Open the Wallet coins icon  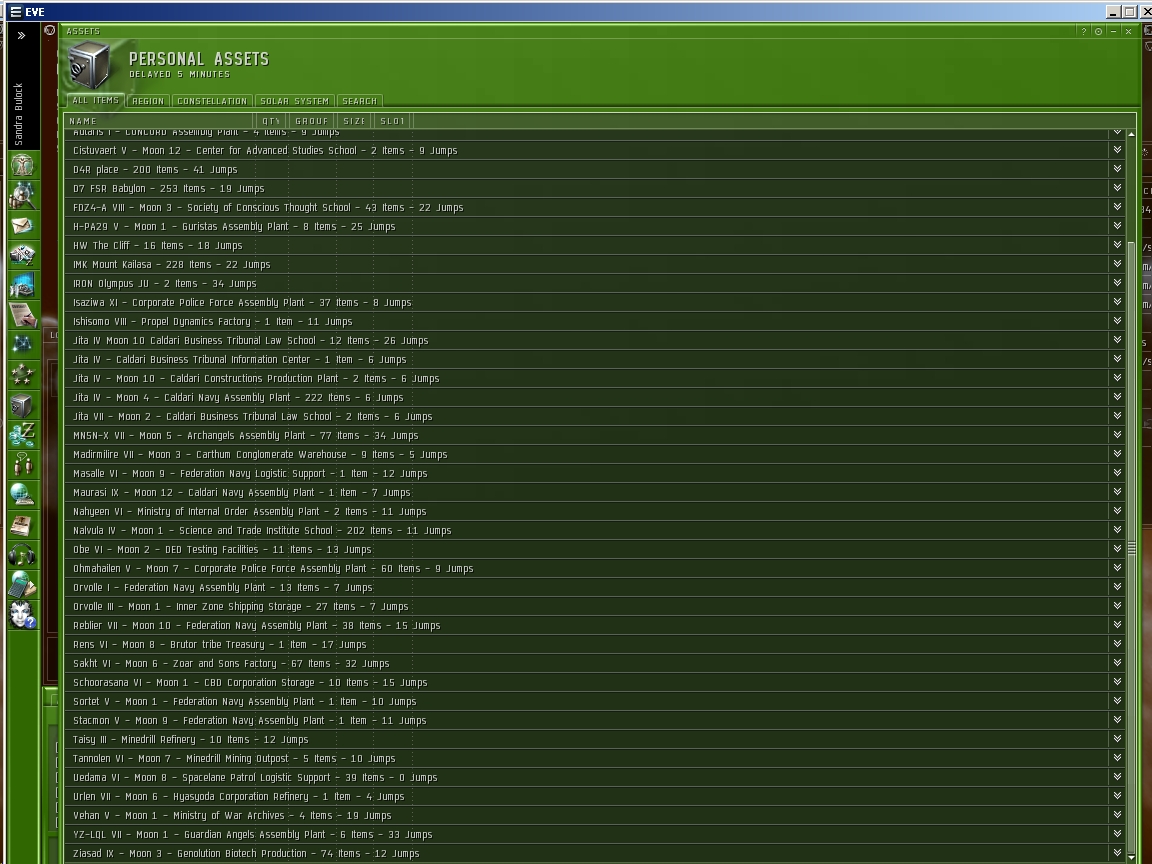(x=22, y=435)
